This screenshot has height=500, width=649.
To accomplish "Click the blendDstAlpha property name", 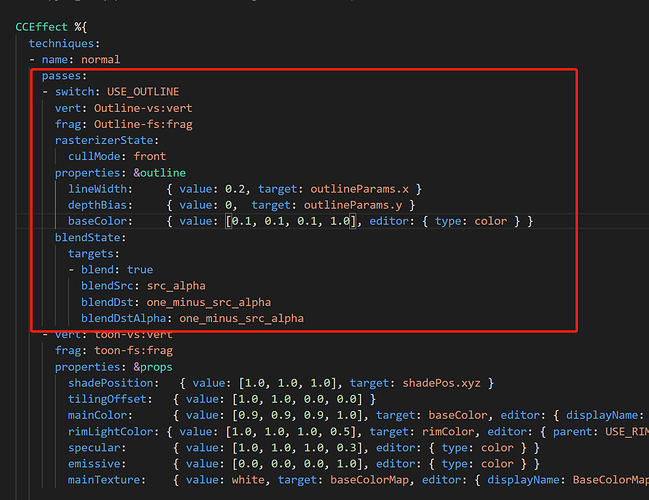I will [126, 318].
